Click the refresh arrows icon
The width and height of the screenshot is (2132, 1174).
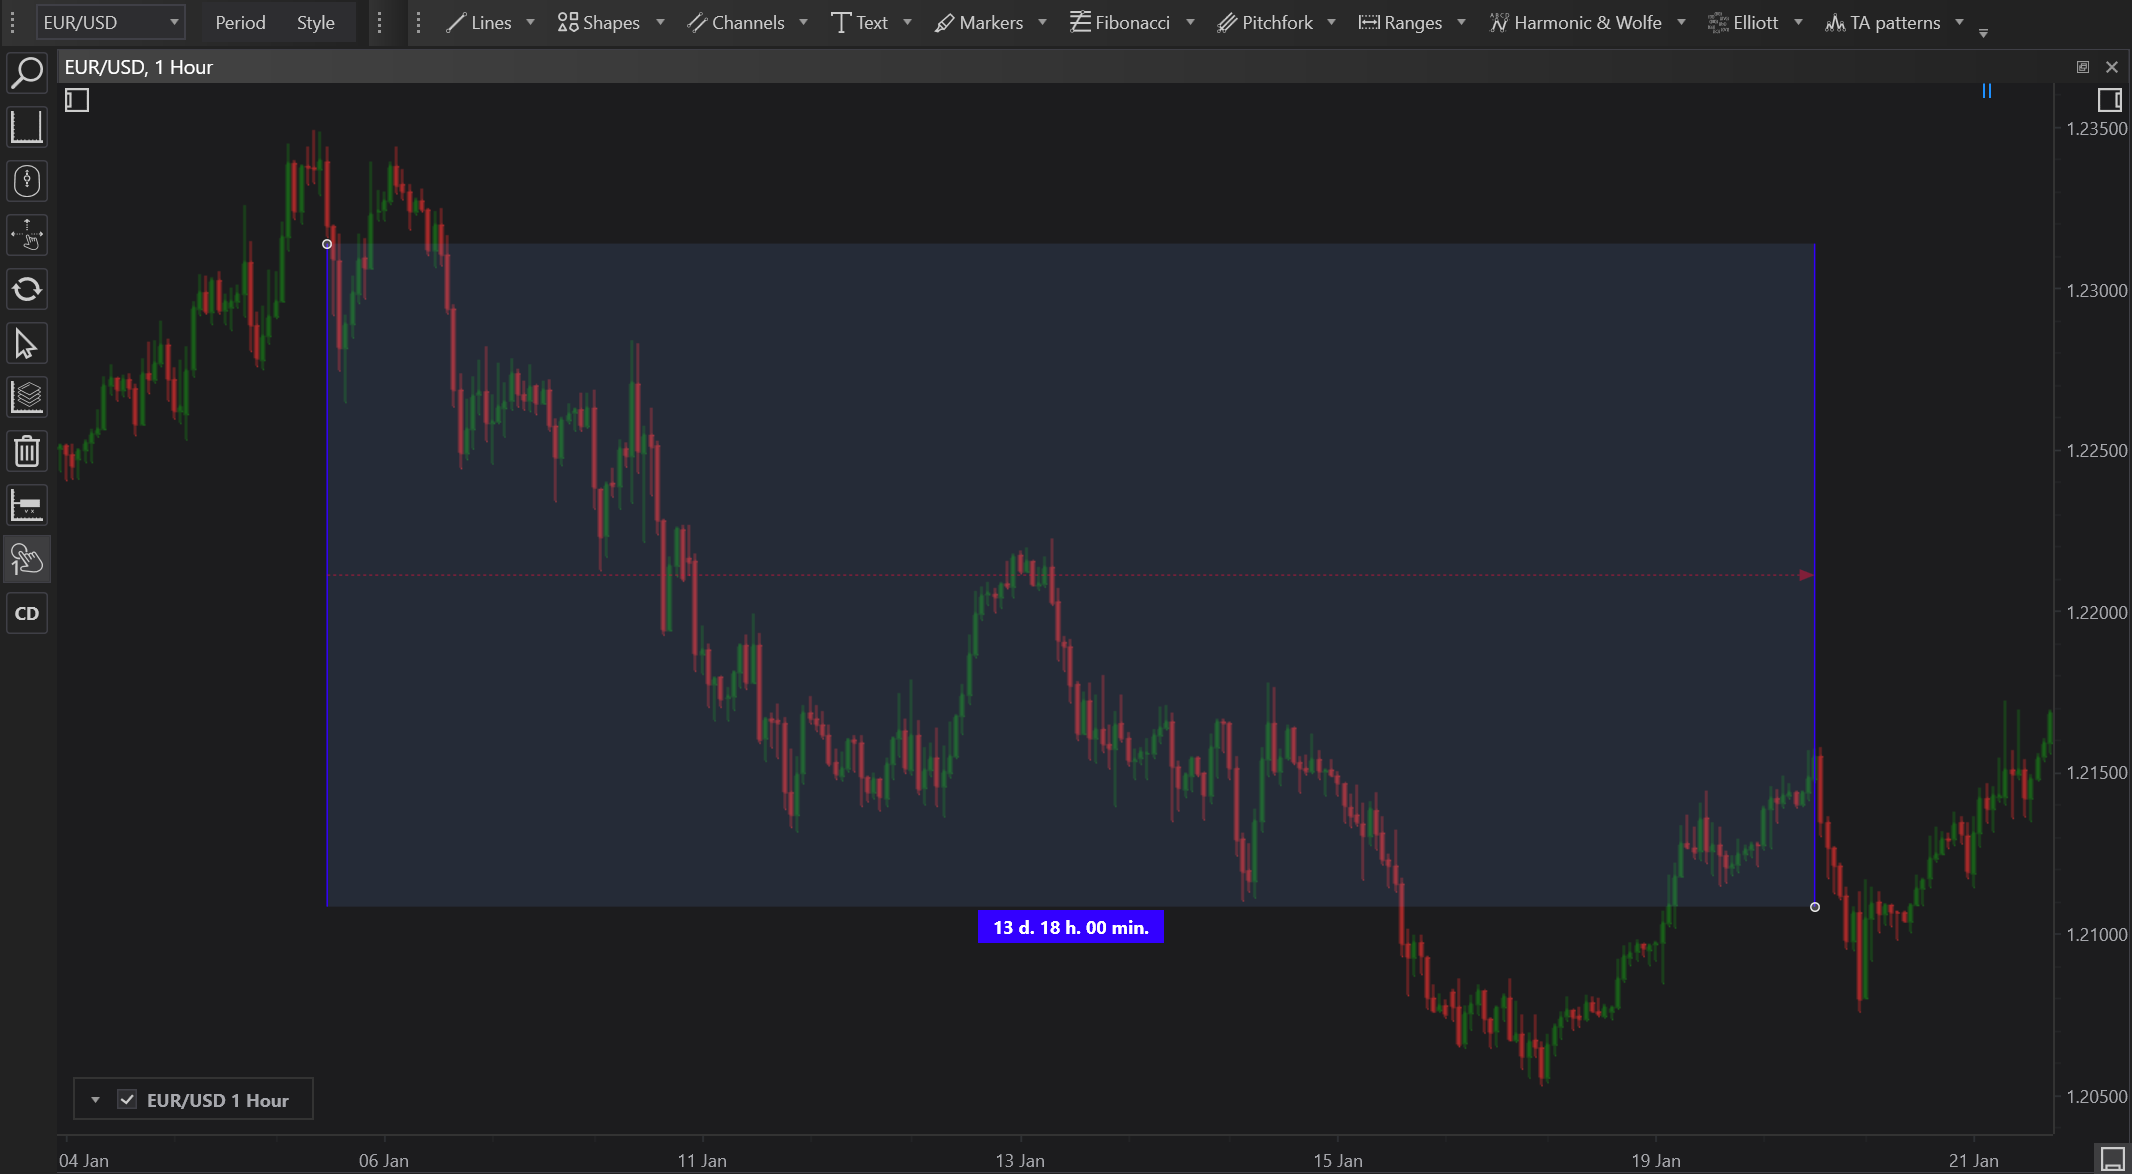tap(27, 290)
